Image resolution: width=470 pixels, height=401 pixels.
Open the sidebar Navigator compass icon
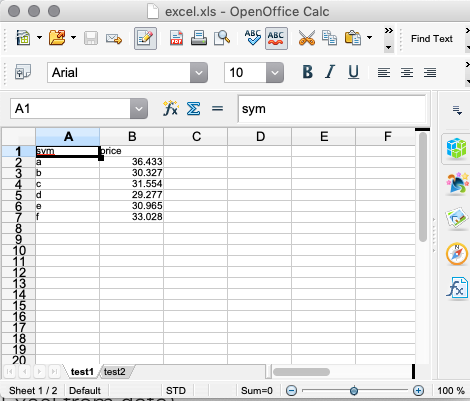click(x=457, y=254)
